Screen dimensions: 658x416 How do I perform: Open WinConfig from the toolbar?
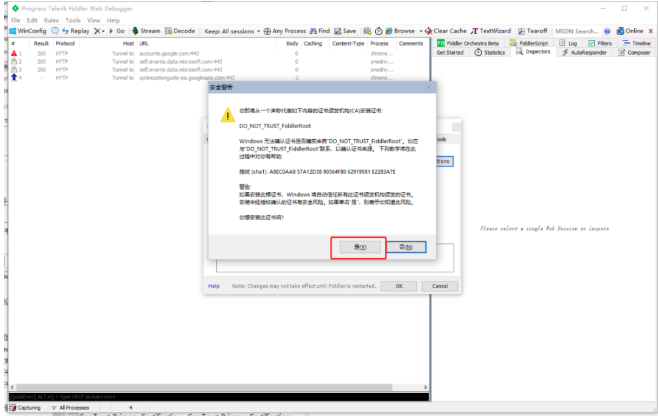click(28, 31)
